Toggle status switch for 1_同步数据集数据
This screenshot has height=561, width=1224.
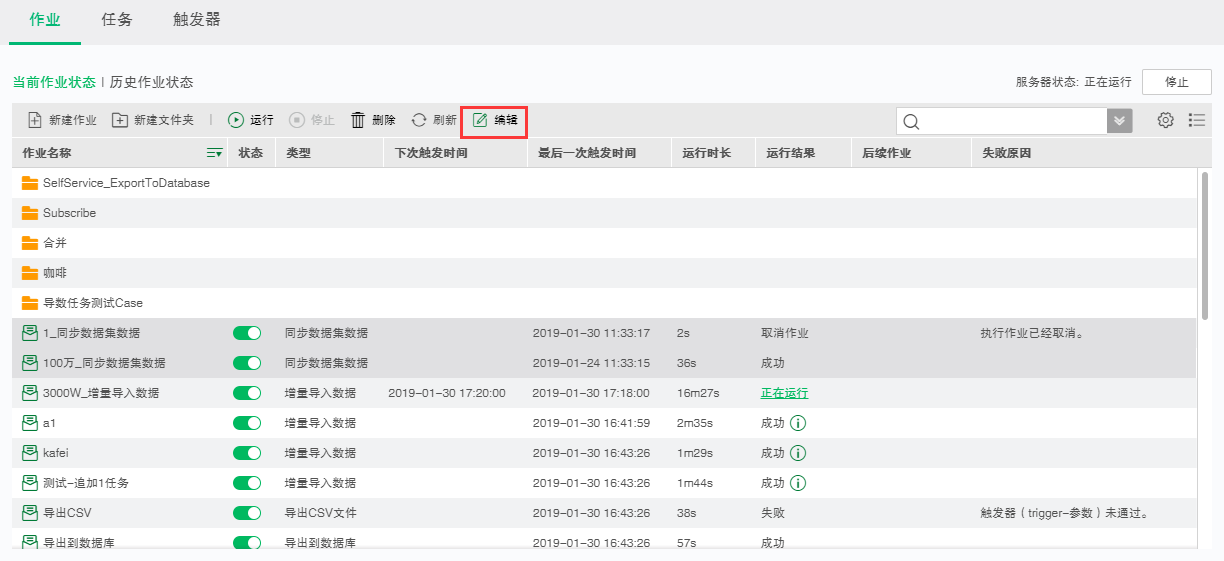246,333
